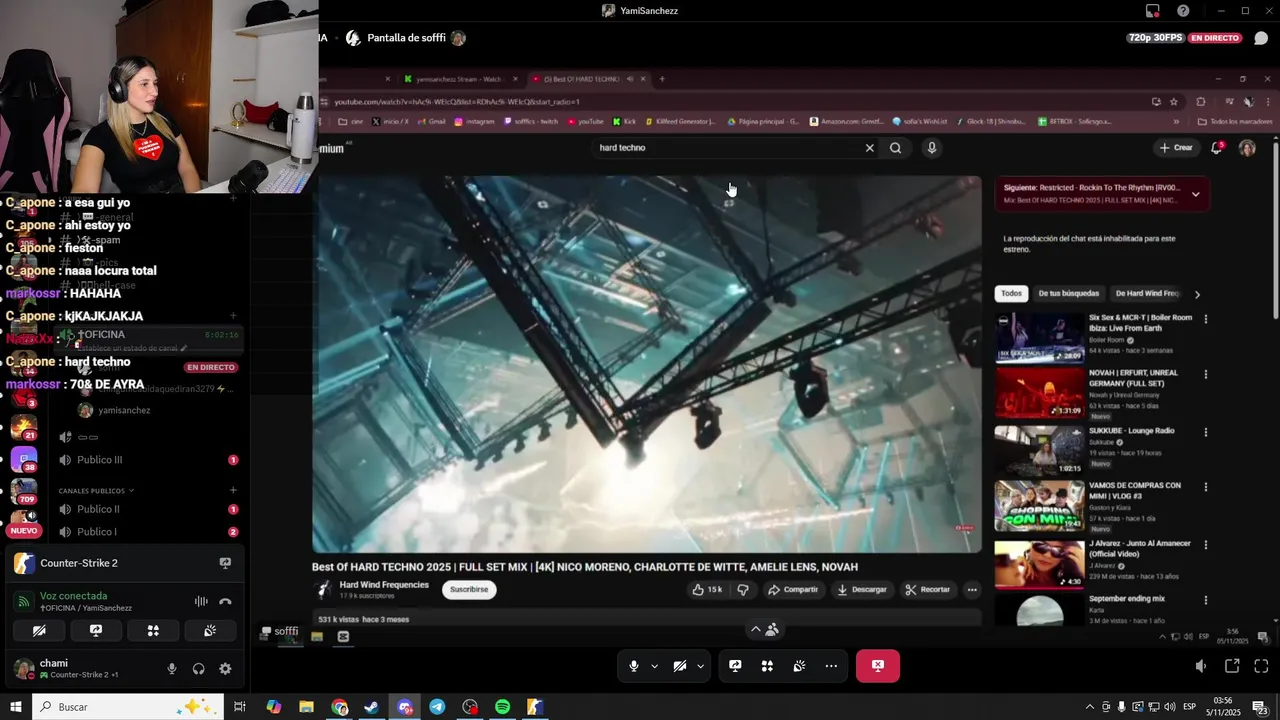
Task: Open options for VAMOS DE COMPRAS video
Action: [x=1205, y=488]
